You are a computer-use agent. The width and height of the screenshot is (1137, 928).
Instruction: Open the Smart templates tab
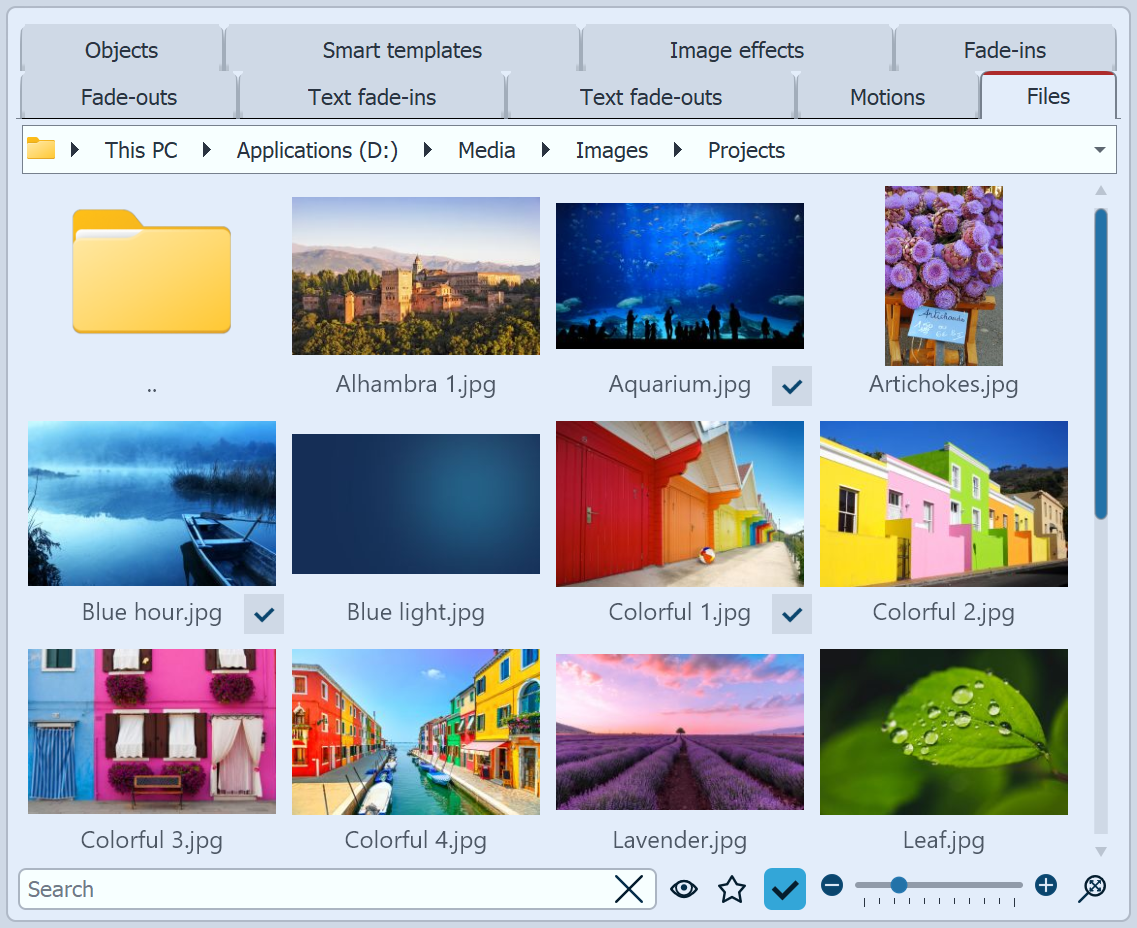401,49
